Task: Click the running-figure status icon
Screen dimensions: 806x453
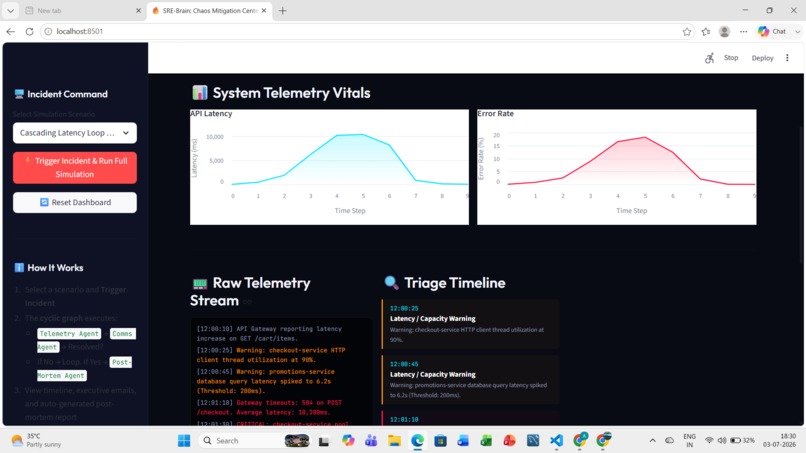Action: click(x=709, y=58)
